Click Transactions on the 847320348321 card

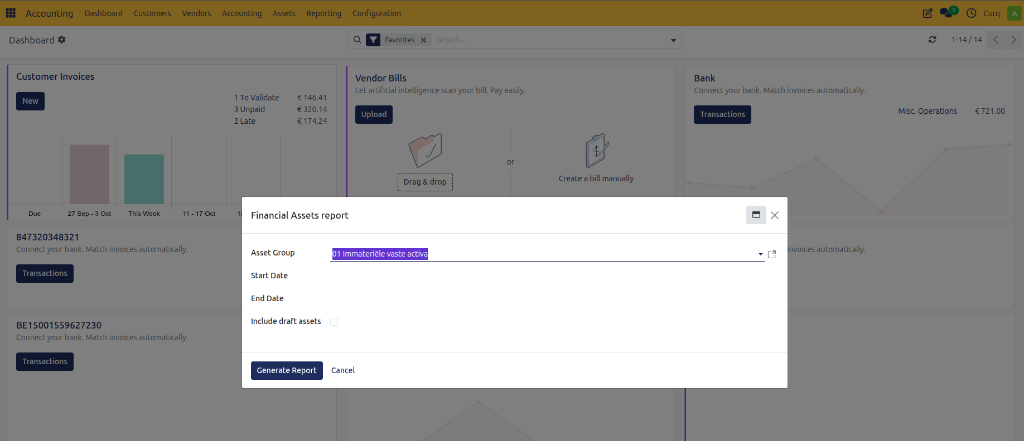[x=44, y=273]
